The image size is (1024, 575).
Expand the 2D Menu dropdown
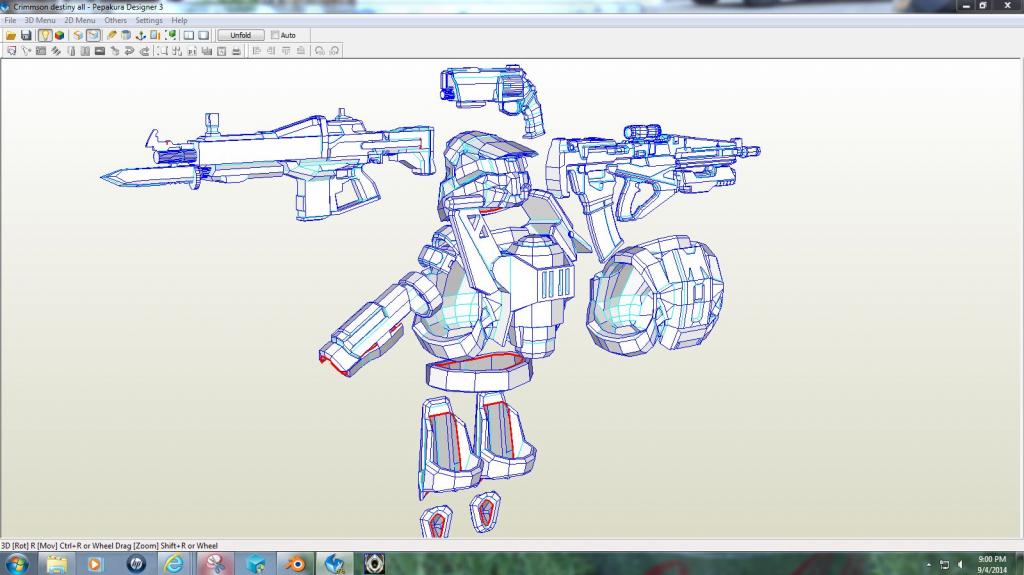80,20
